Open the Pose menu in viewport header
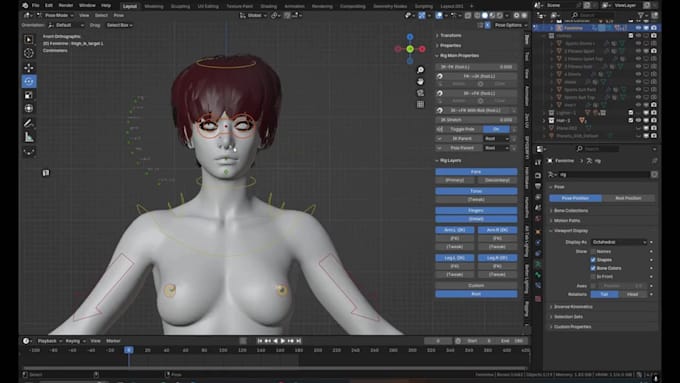 click(x=119, y=15)
